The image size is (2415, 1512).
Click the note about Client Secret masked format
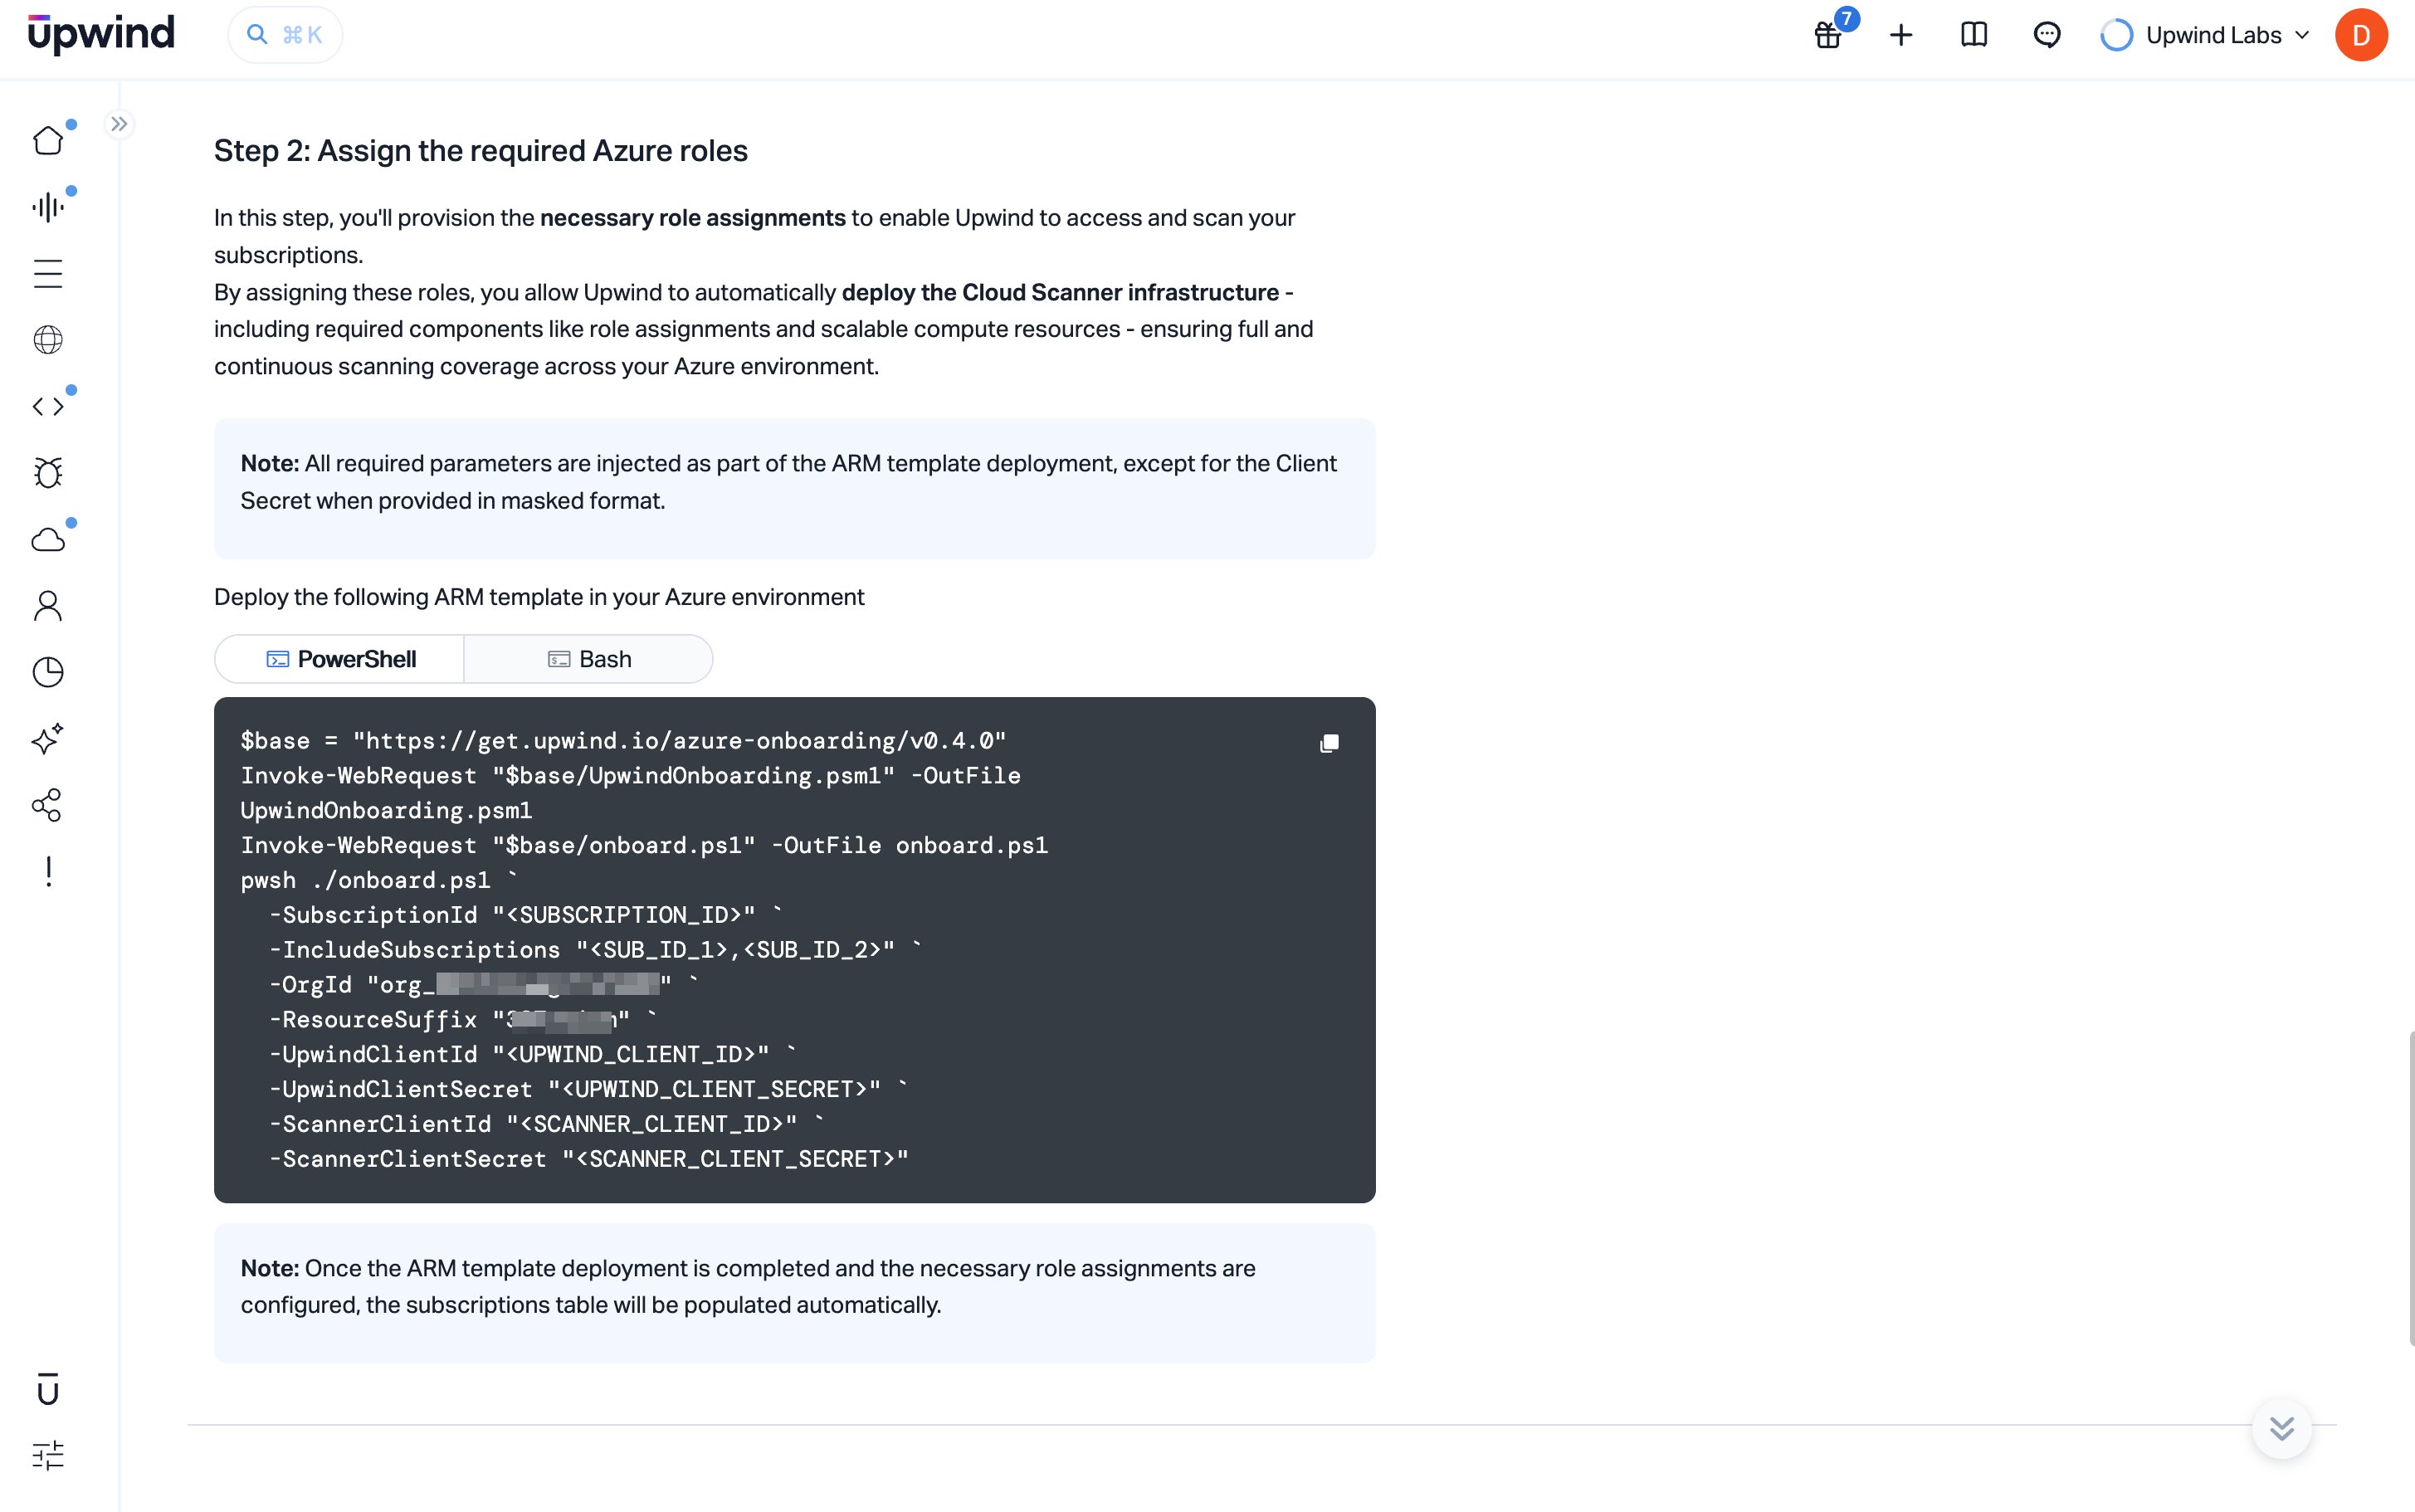coord(795,489)
